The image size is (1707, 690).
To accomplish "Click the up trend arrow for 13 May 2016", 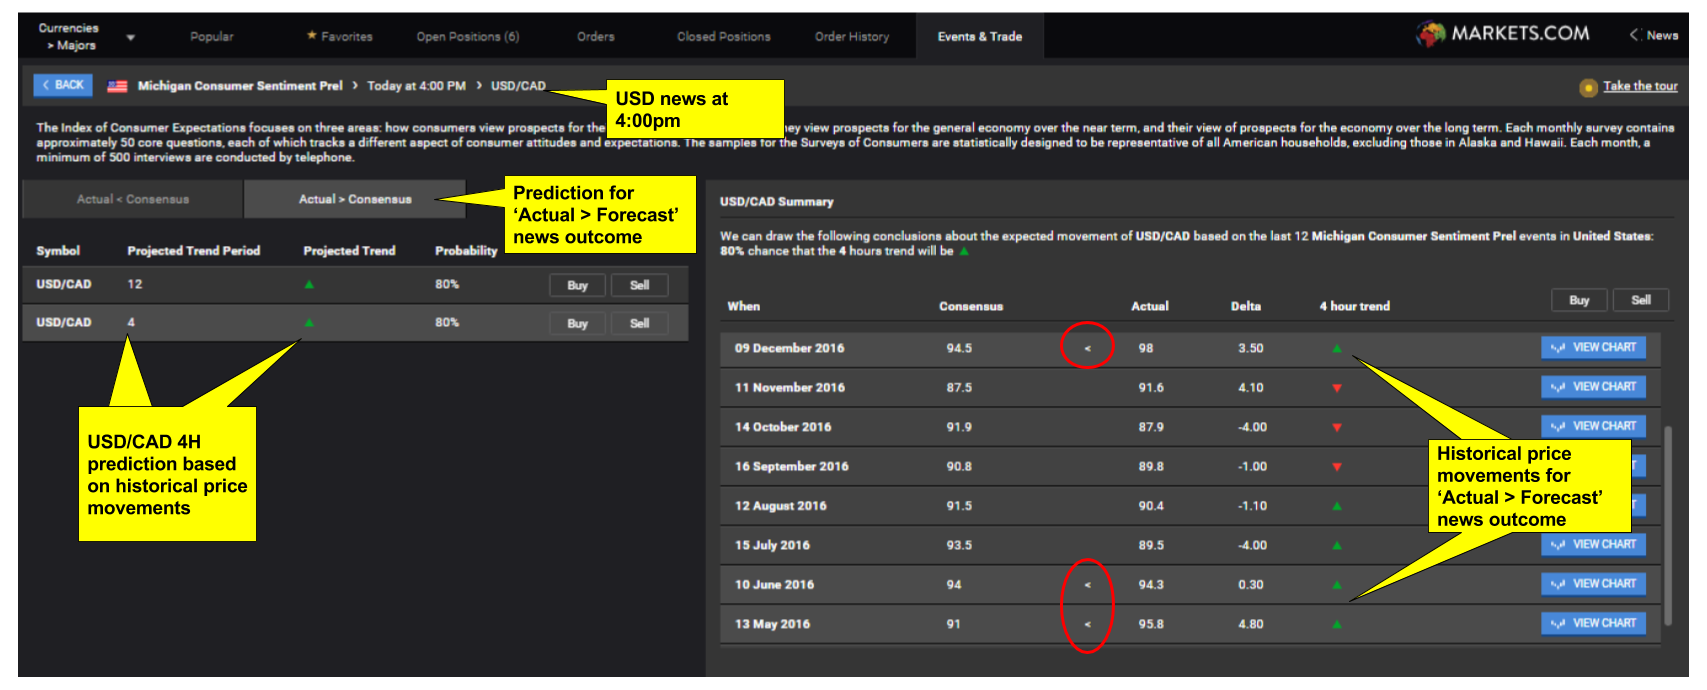I will [1337, 624].
